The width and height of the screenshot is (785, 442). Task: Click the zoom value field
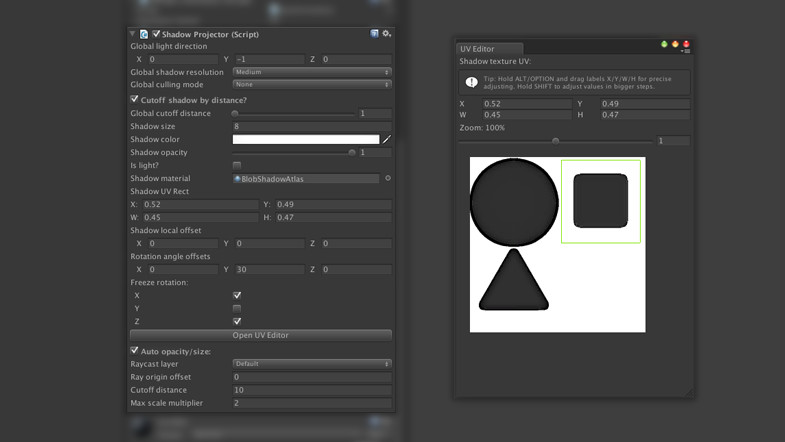coord(673,141)
